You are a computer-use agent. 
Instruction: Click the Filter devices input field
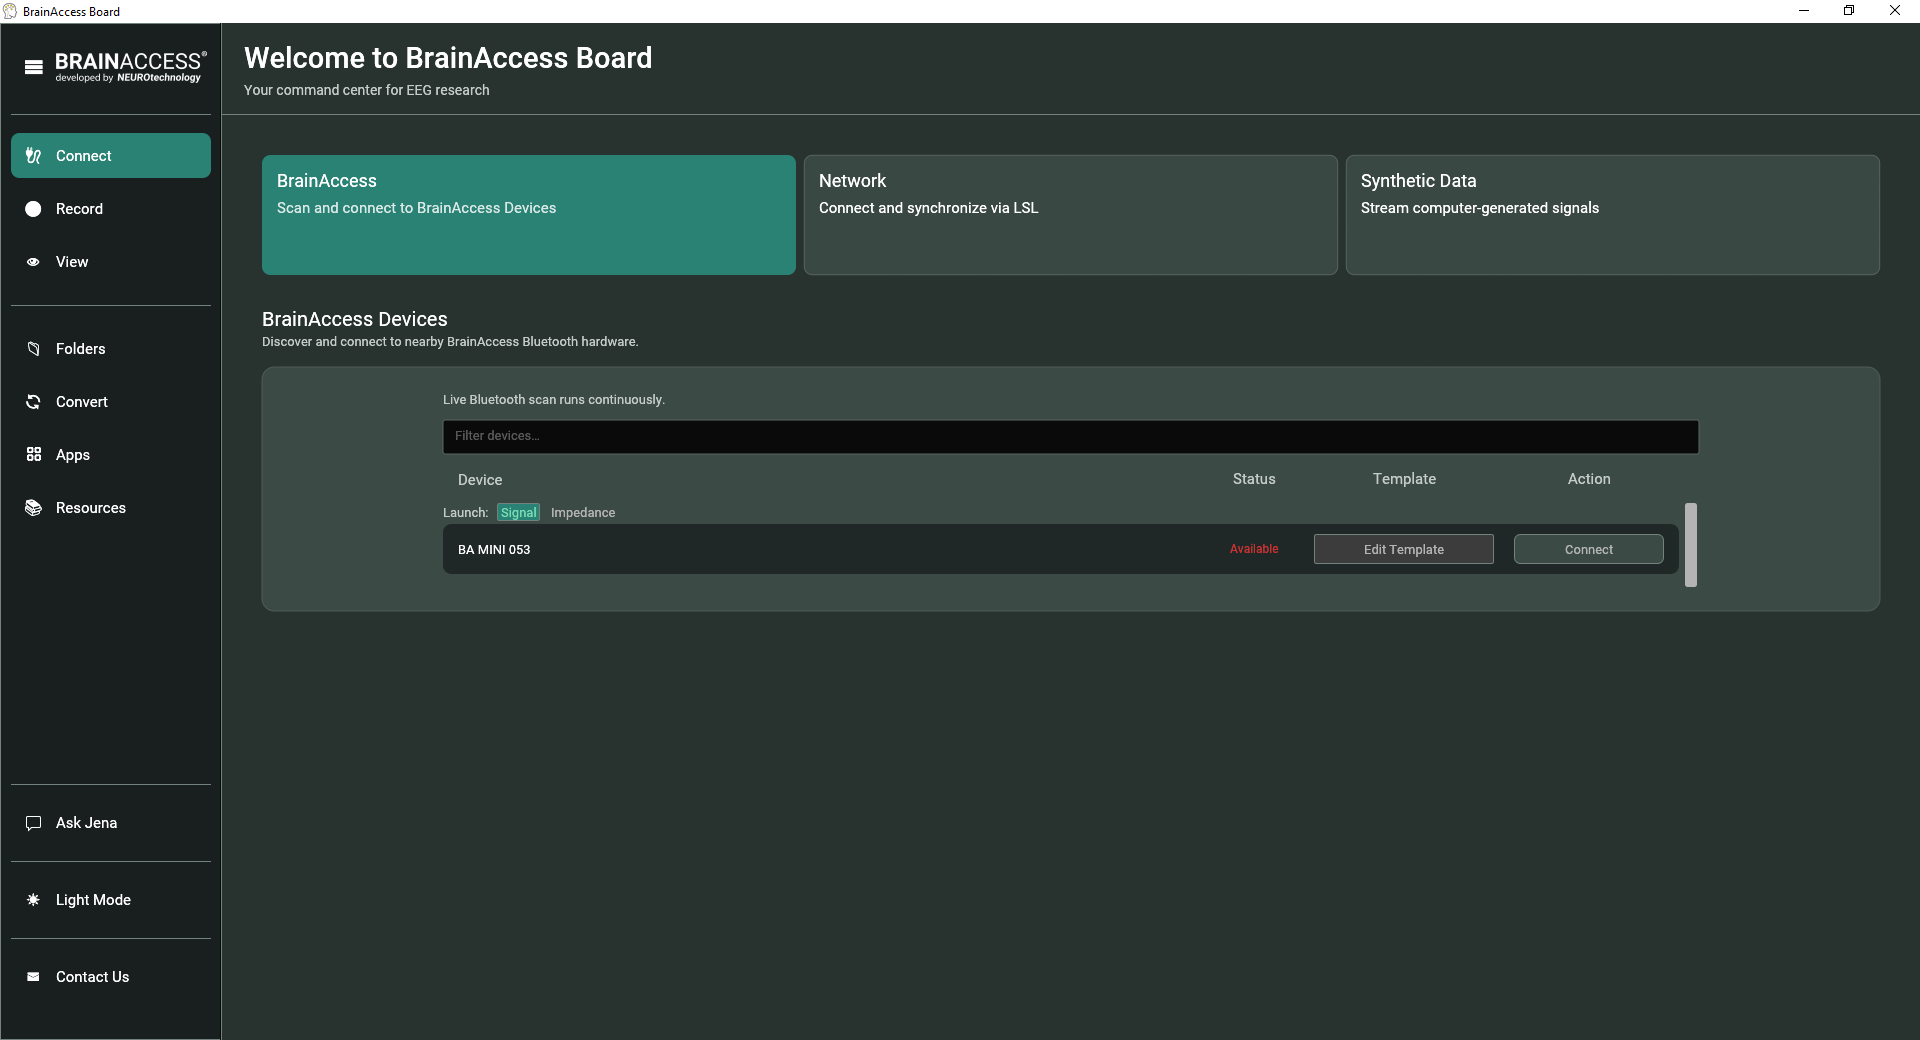(x=1071, y=436)
